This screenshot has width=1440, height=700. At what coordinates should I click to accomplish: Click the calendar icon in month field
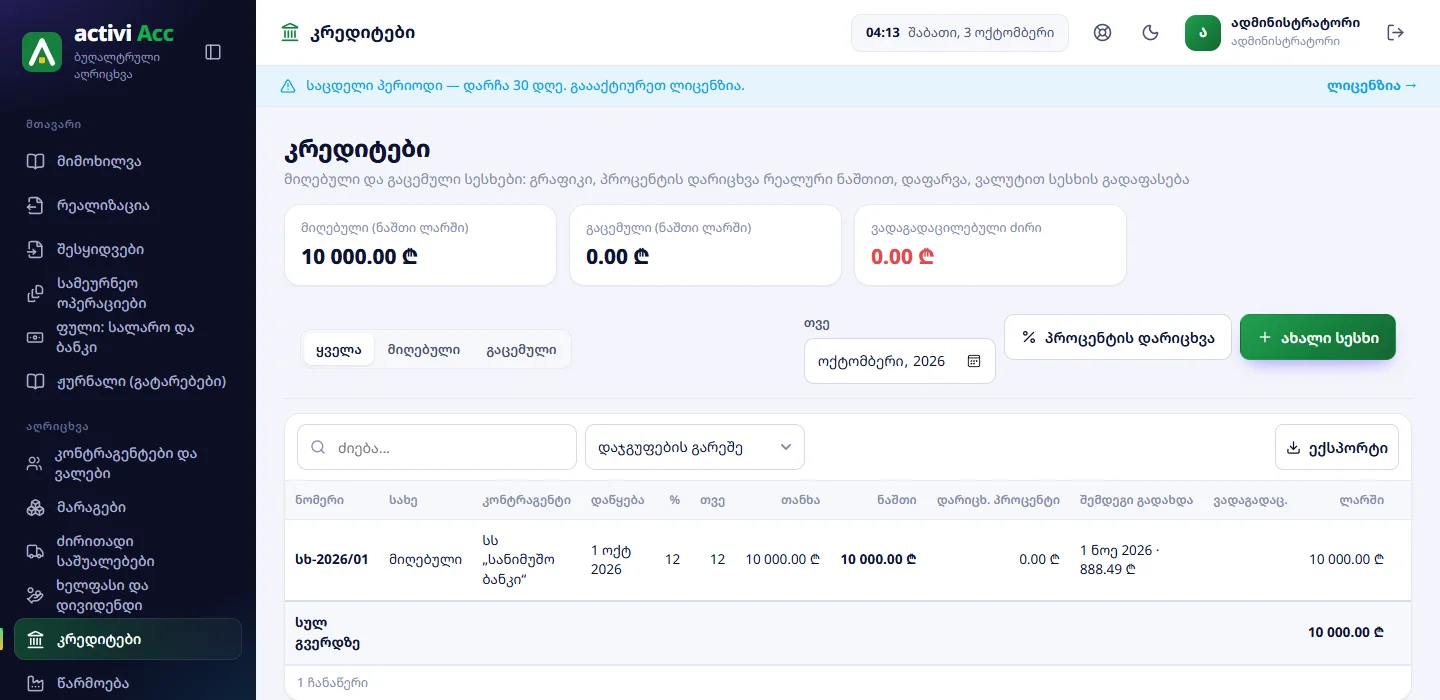[974, 361]
